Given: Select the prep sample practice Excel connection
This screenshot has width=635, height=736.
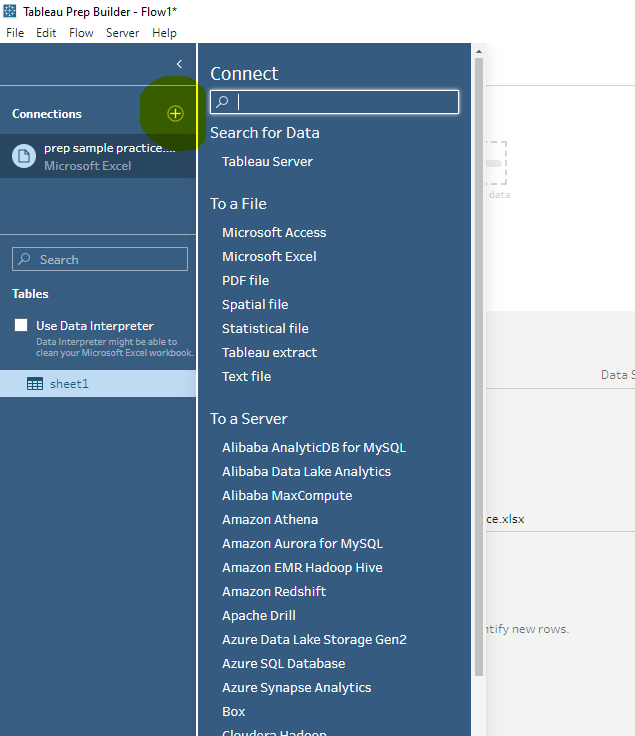Looking at the screenshot, I should (x=98, y=156).
